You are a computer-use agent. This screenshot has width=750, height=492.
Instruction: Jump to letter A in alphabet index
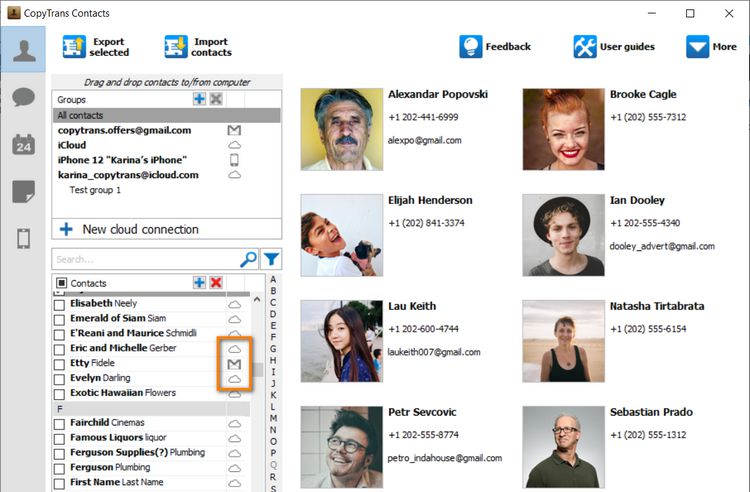(273, 279)
